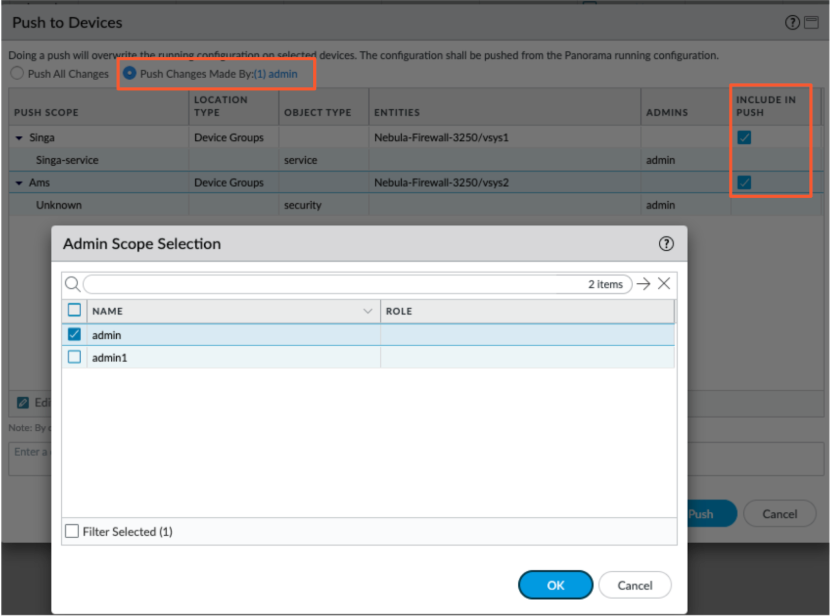Open help for Admin Scope Selection dialog
The image size is (831, 616).
666,244
